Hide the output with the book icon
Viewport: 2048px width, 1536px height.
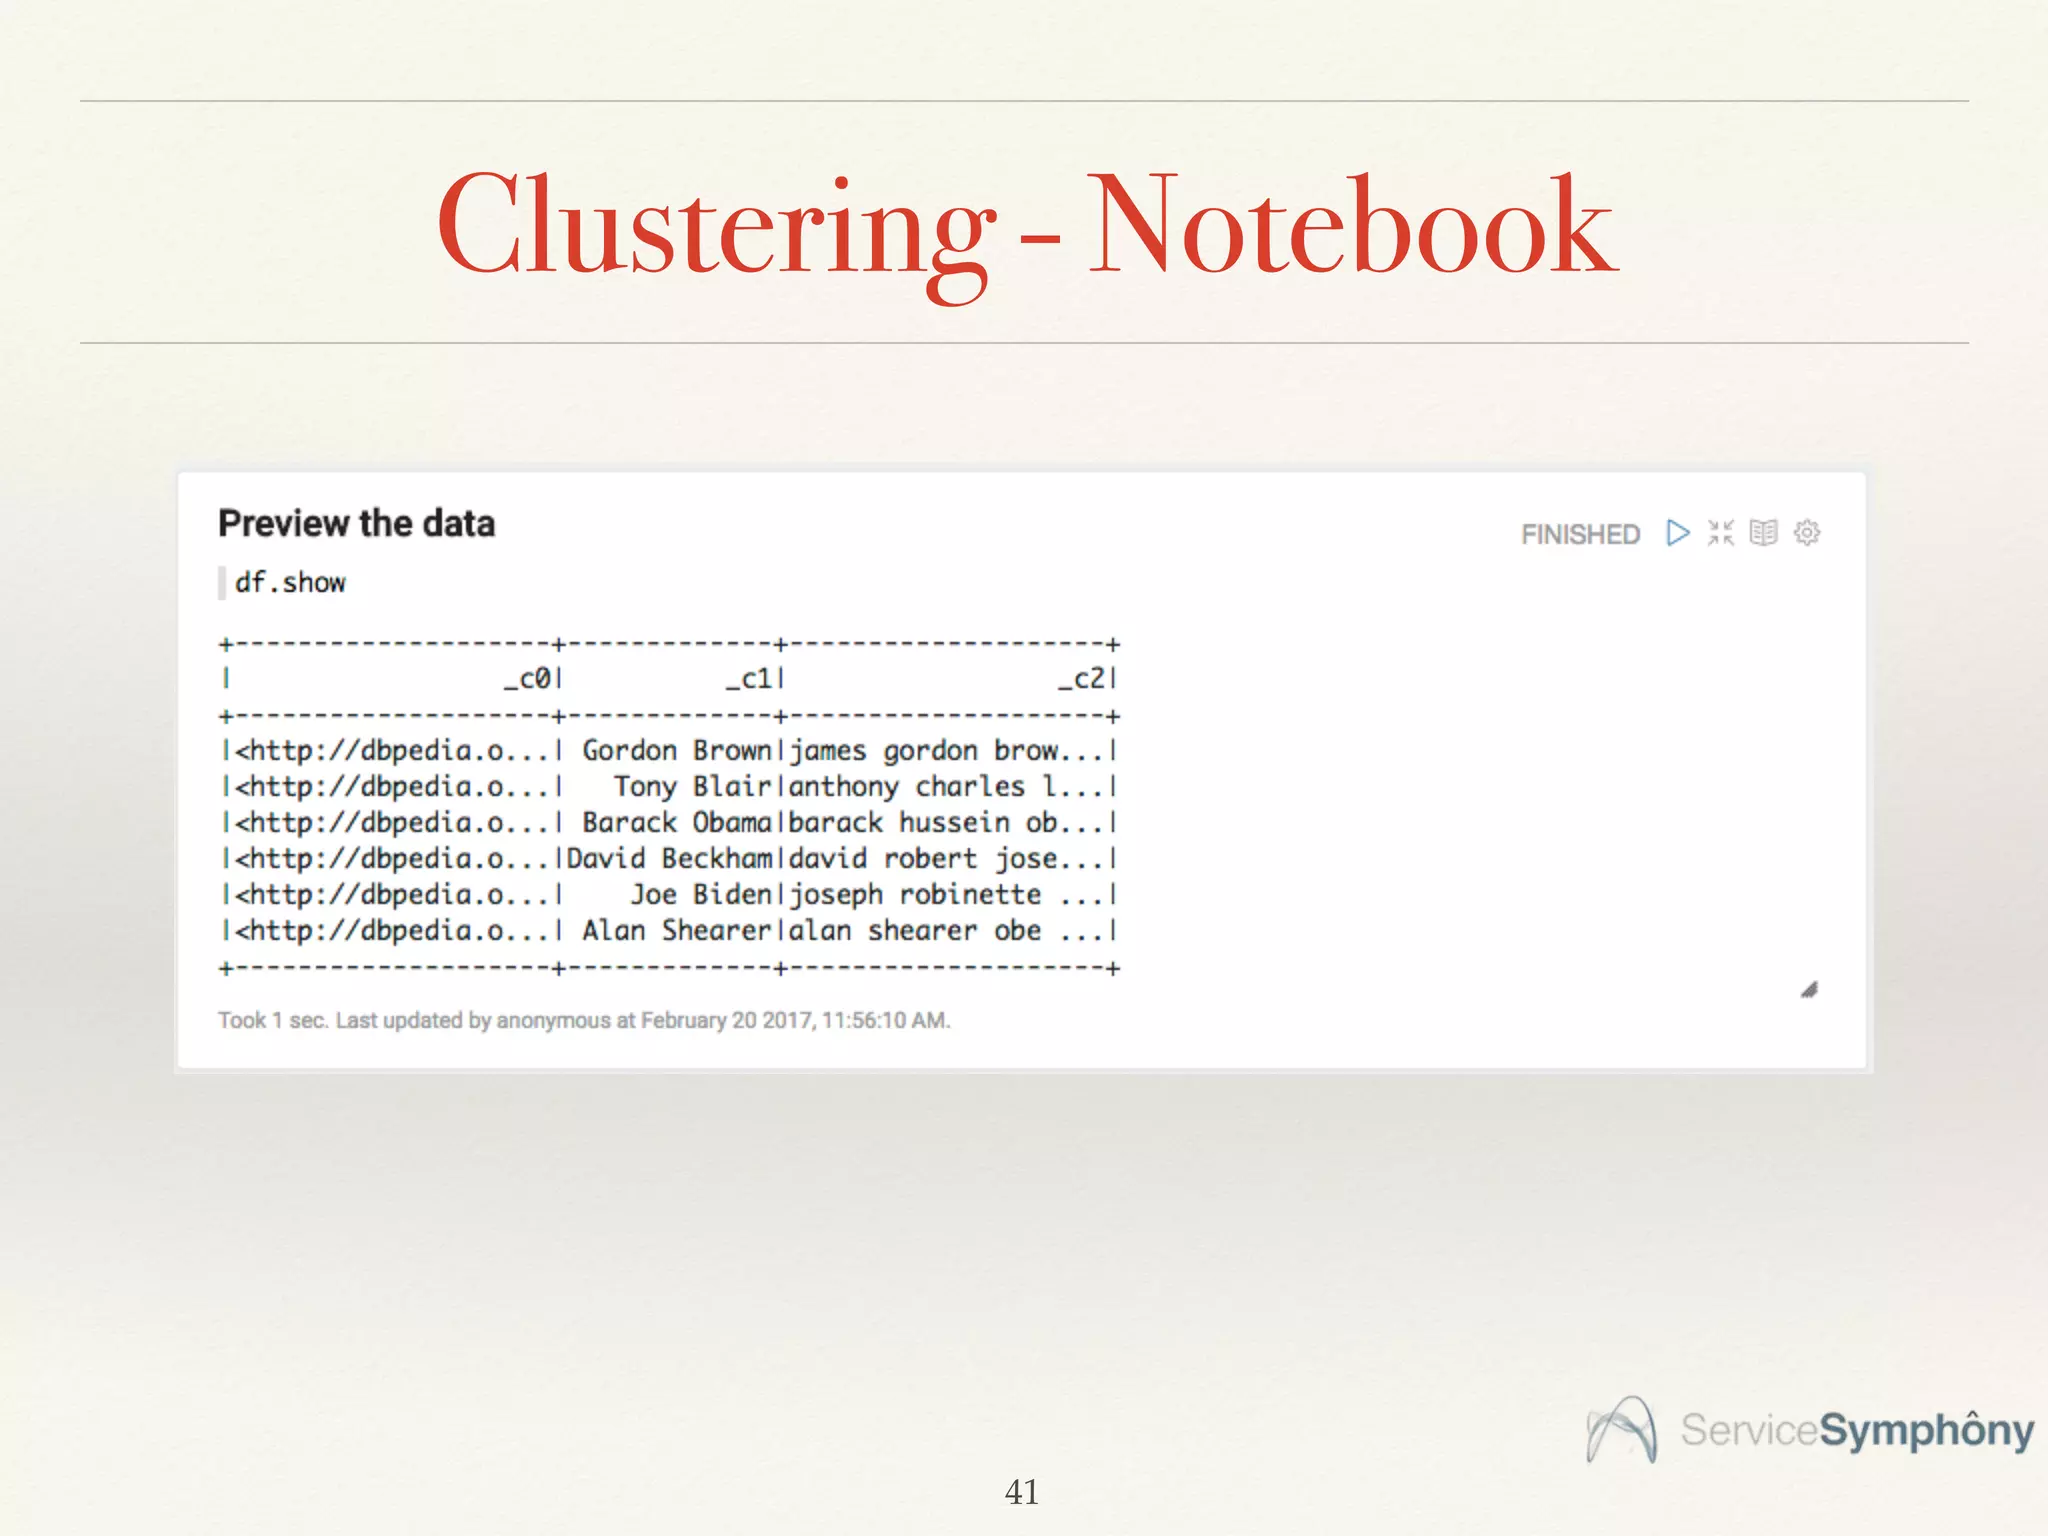(1763, 533)
